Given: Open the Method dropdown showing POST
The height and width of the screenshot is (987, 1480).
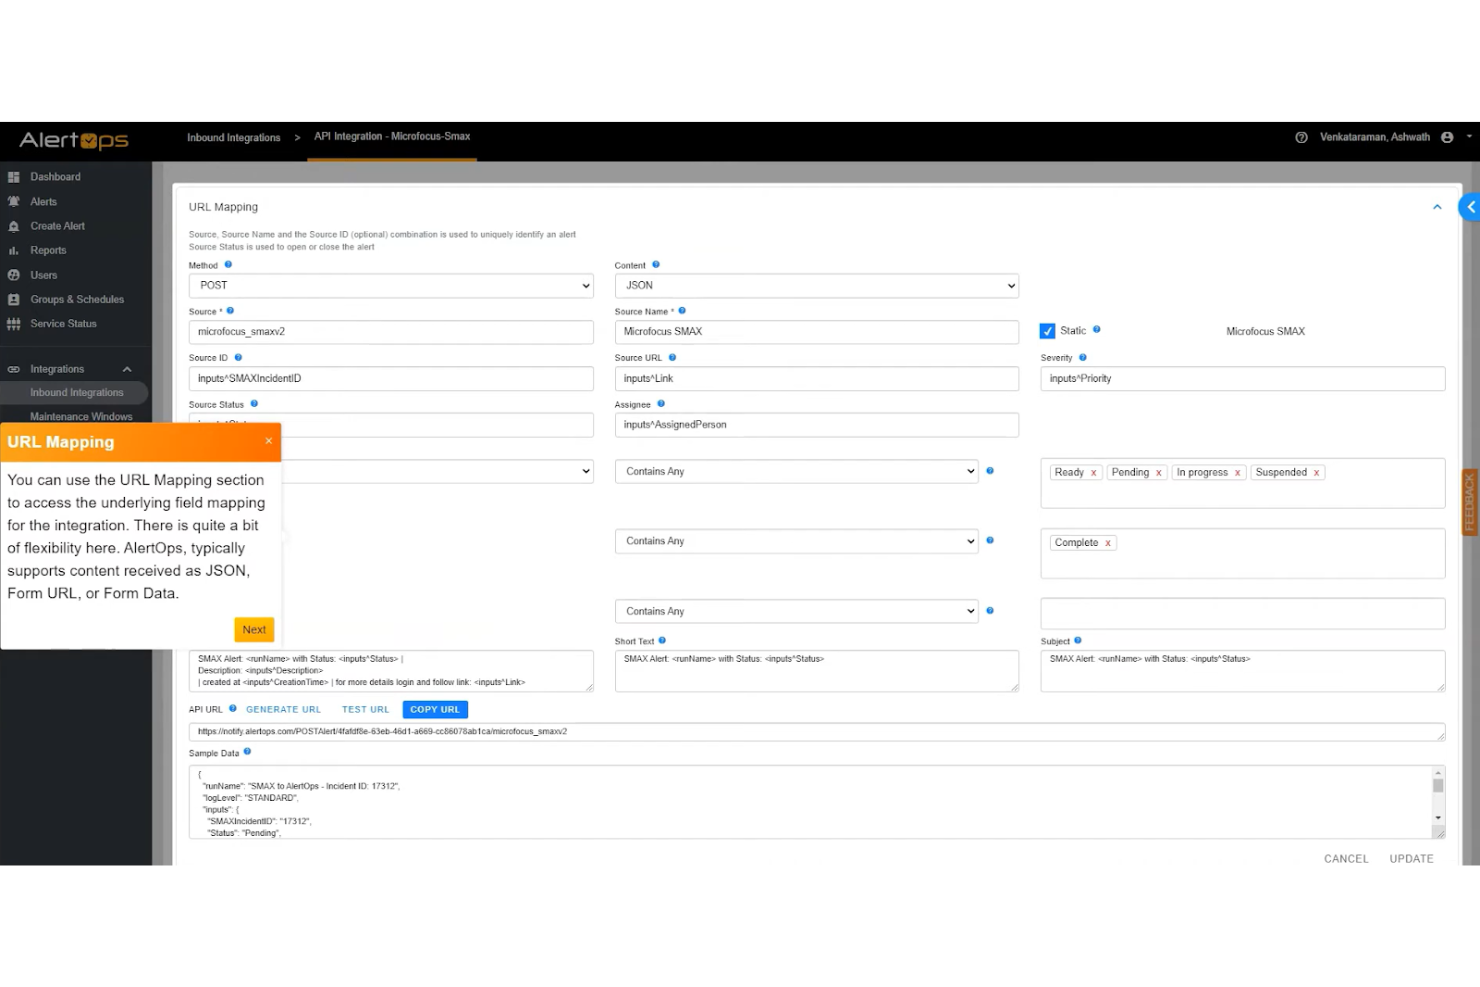Looking at the screenshot, I should tap(390, 285).
